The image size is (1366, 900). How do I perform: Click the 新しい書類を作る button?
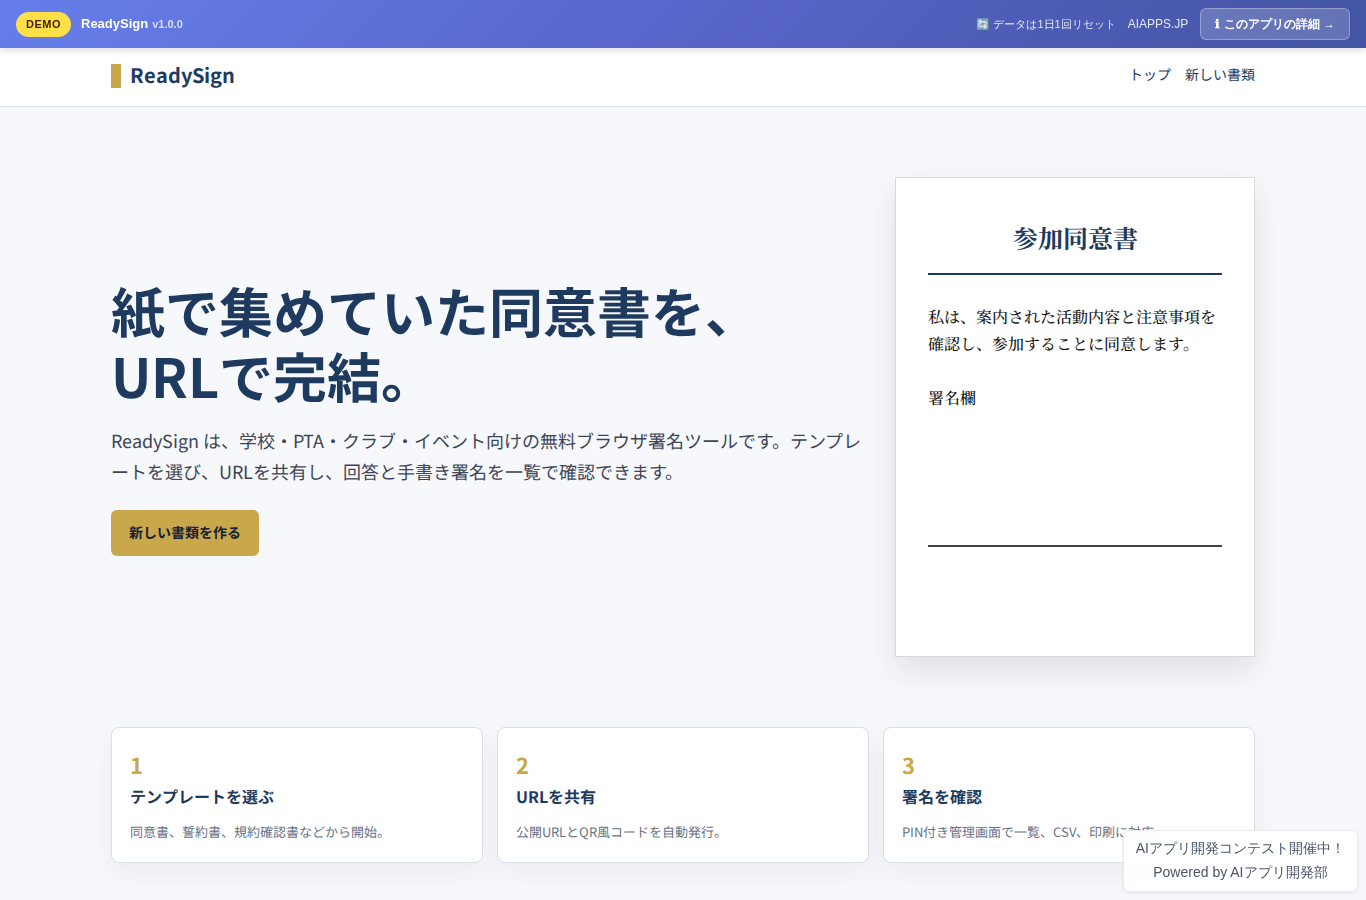pyautogui.click(x=185, y=533)
